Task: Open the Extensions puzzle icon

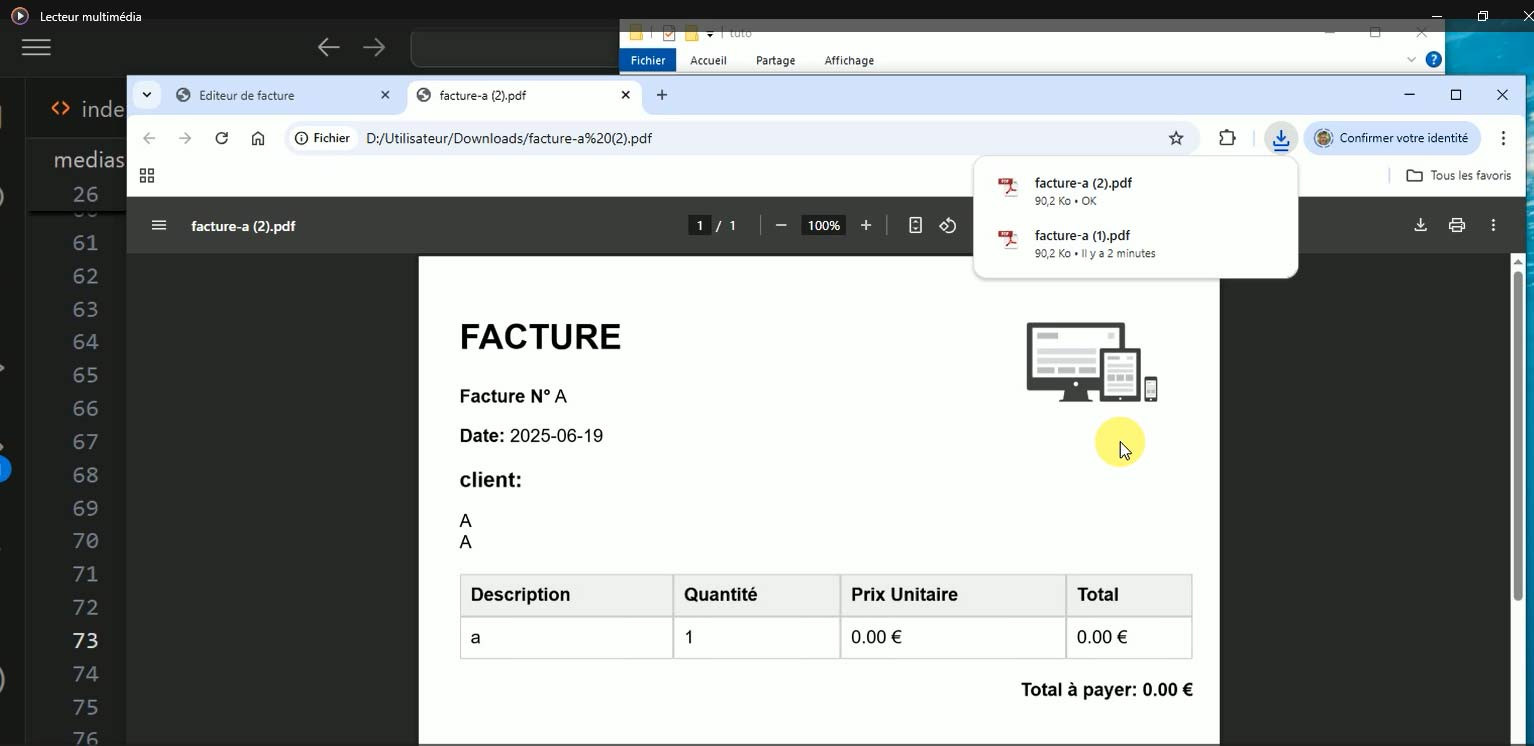Action: coord(1227,138)
